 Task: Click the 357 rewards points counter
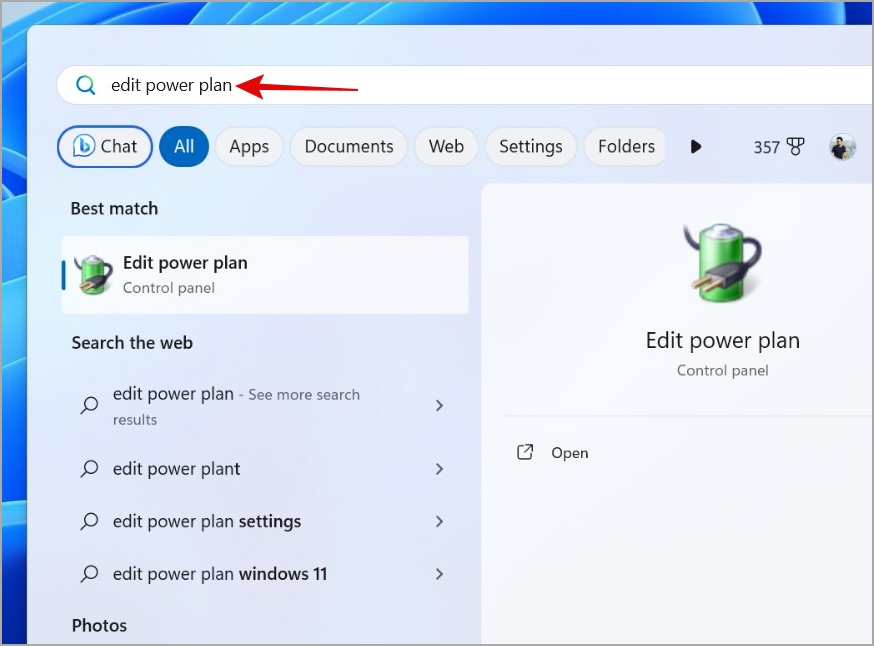point(766,147)
